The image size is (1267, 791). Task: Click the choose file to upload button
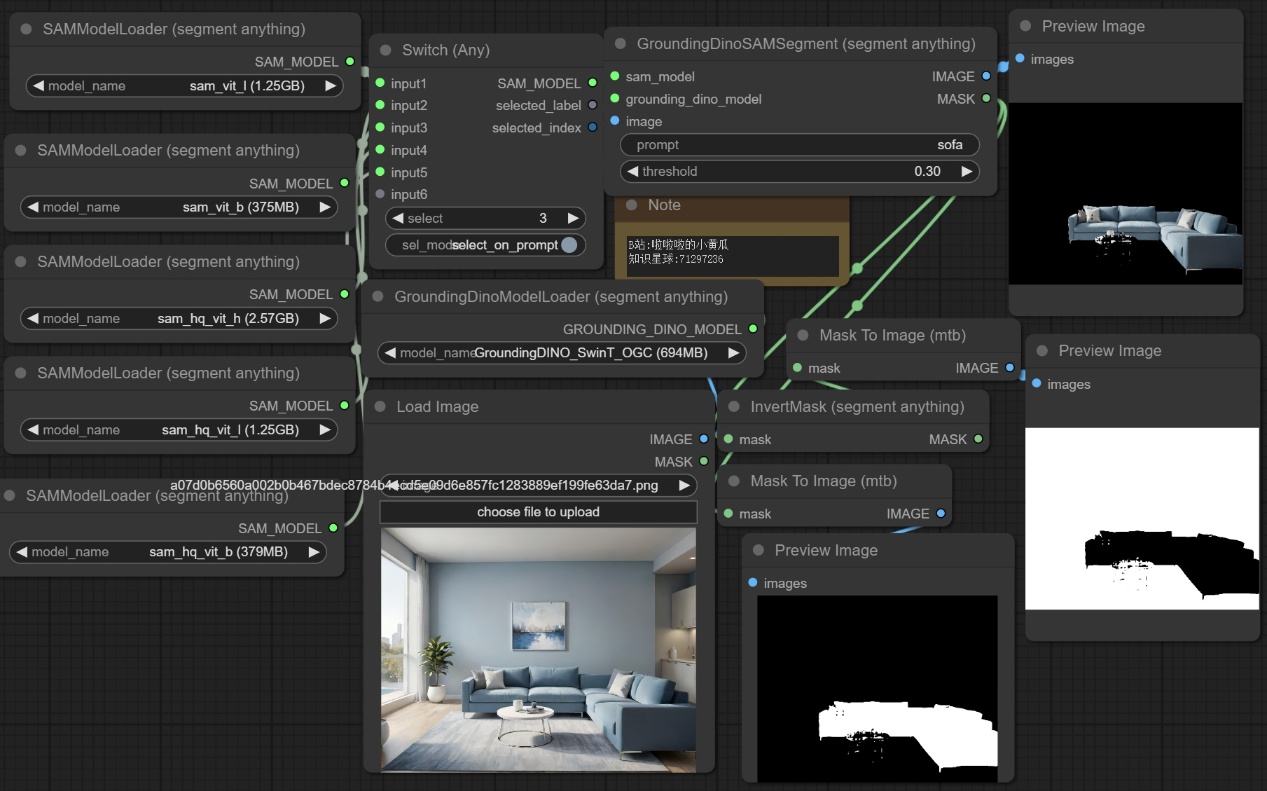point(538,512)
